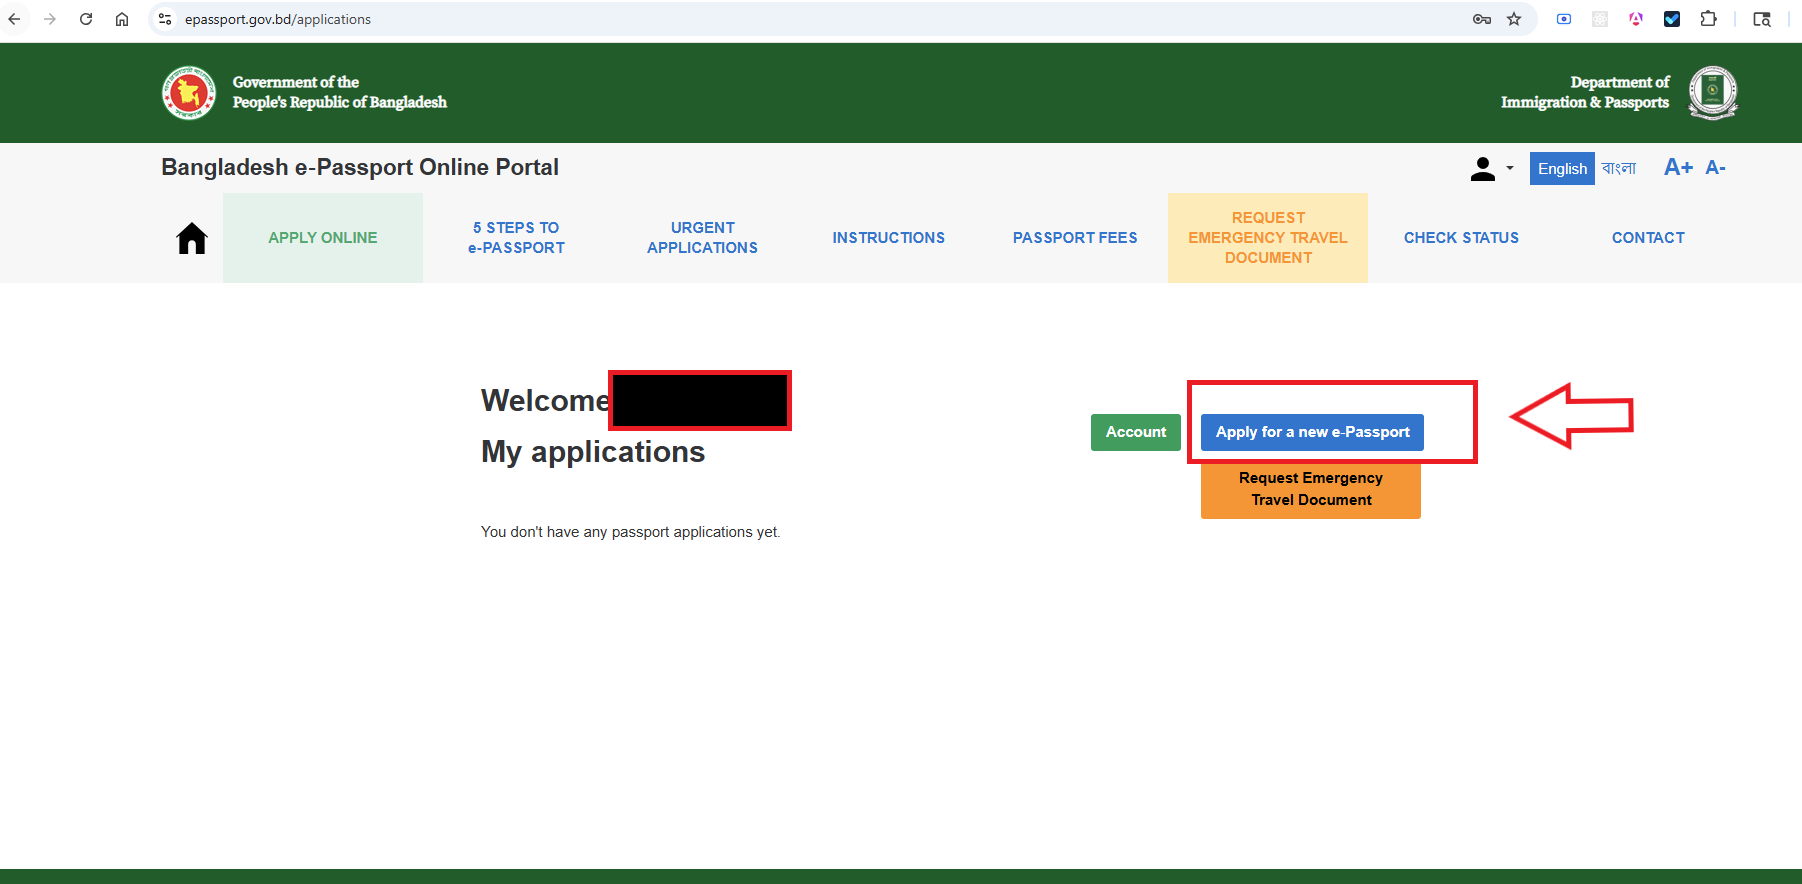Open the browser extensions puzzle icon
Viewport: 1802px width, 884px height.
click(x=1708, y=19)
